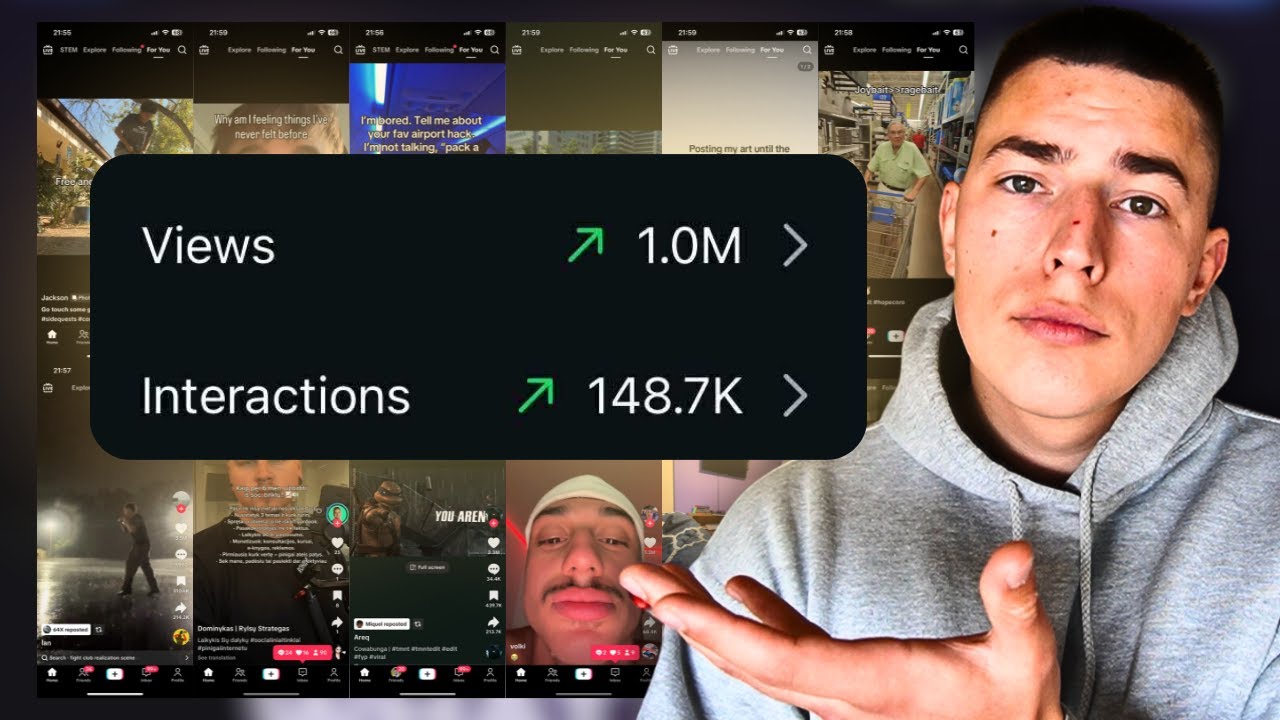Tap repost icon next to Miquel reposted
Image resolution: width=1280 pixels, height=720 pixels.
418,624
